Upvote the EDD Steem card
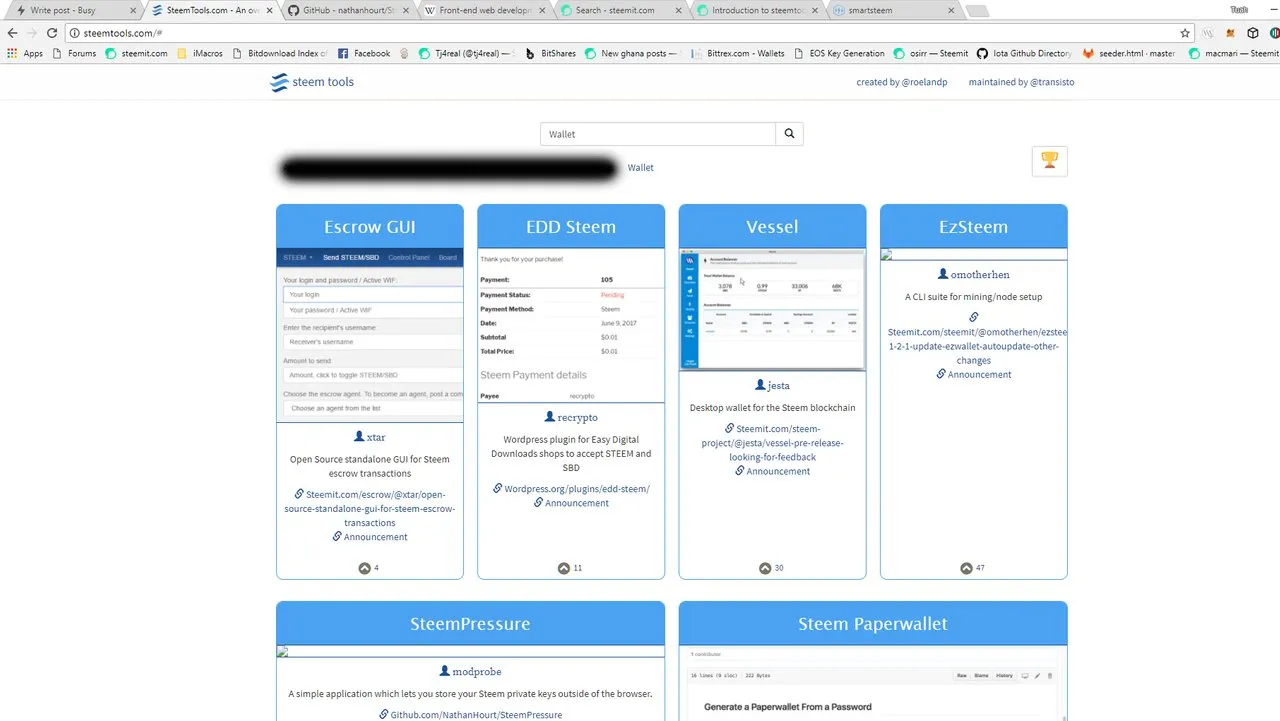The height and width of the screenshot is (721, 1280). click(564, 568)
